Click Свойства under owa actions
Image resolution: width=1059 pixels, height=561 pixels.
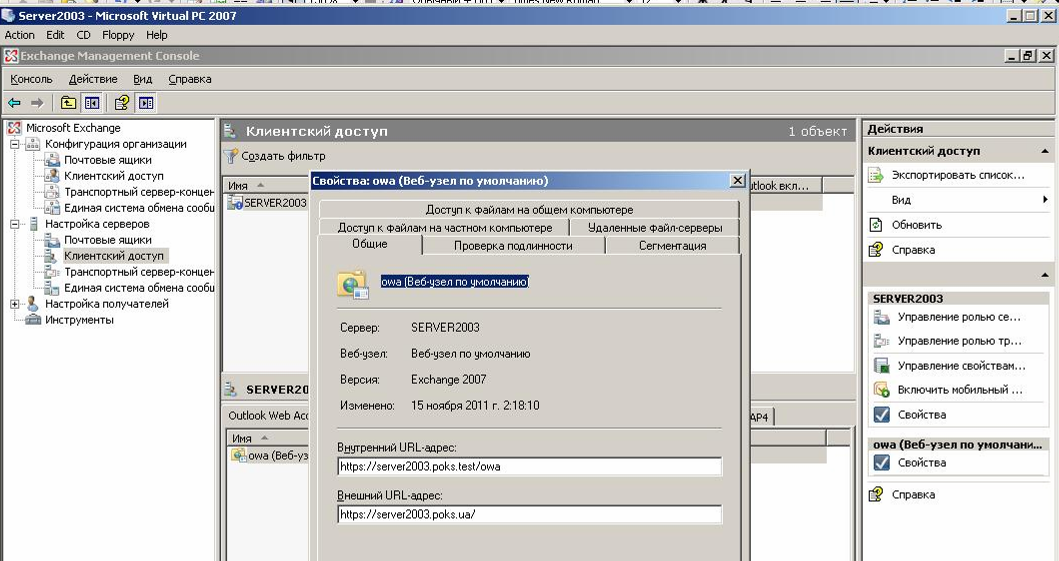coord(921,462)
